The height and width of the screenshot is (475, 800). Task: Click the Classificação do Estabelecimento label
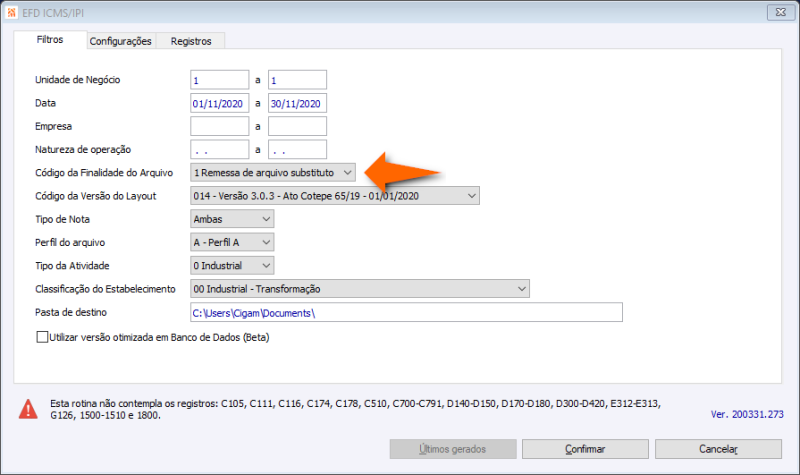tap(105, 289)
